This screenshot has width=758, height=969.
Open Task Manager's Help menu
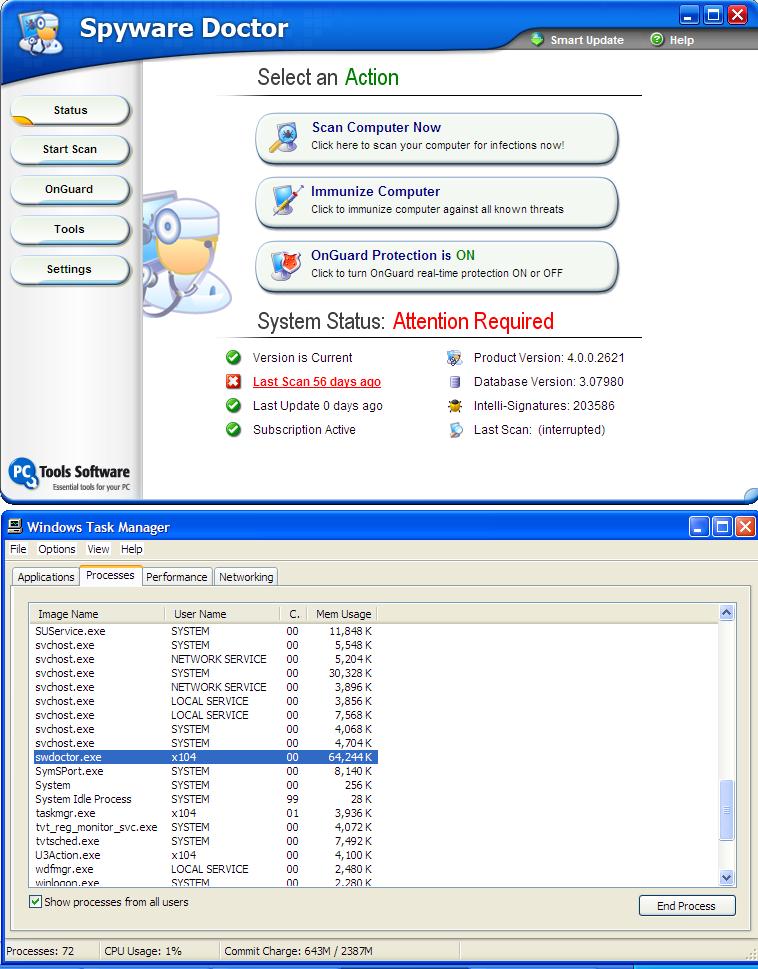pyautogui.click(x=132, y=549)
